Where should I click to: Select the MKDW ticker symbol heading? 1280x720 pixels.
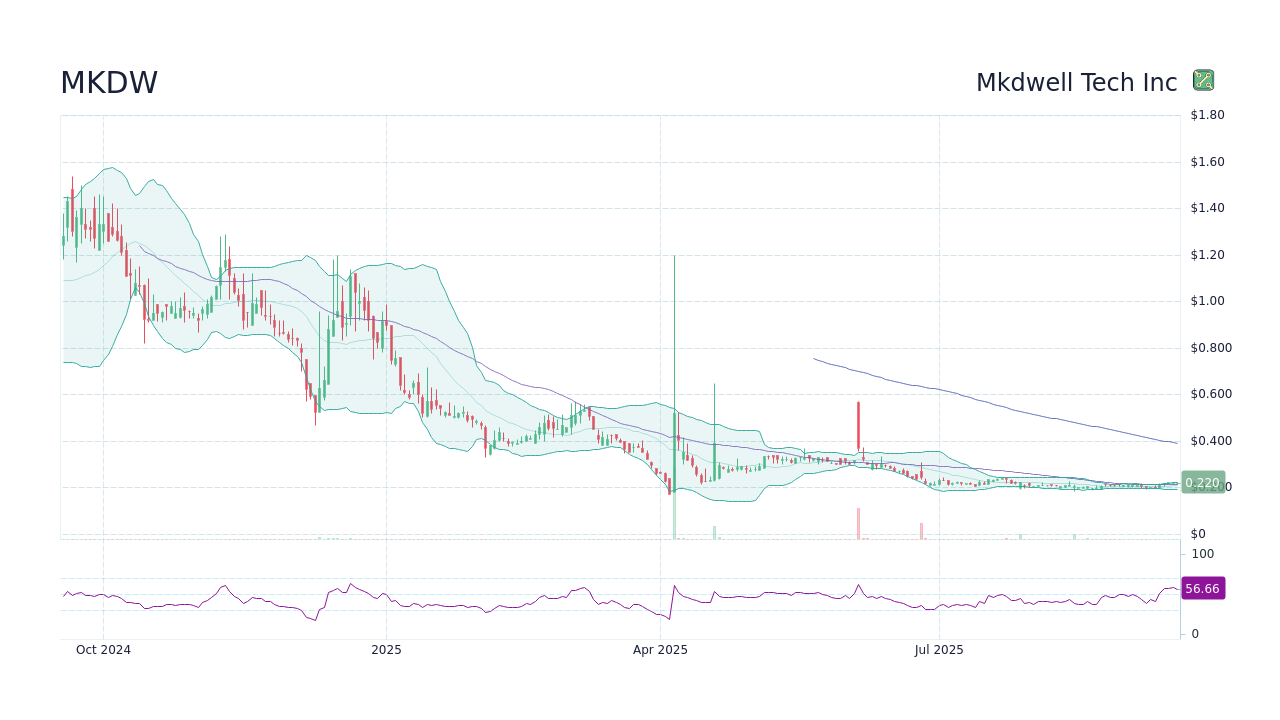click(x=109, y=82)
